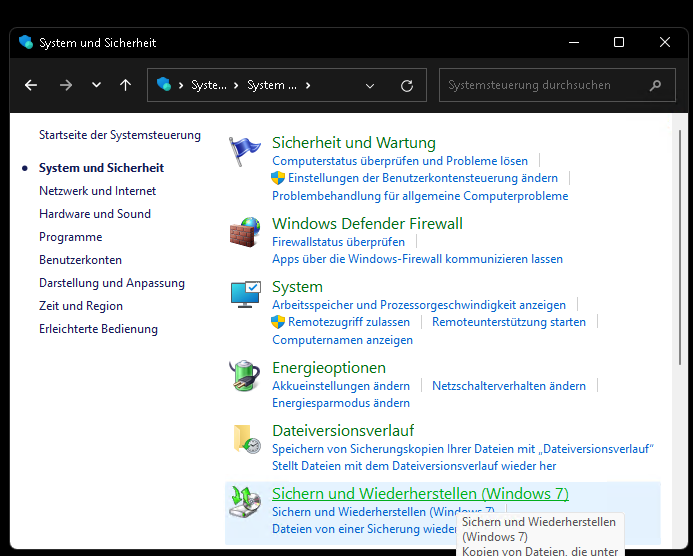Expand chevron after System ... breadcrumb

[x=308, y=85]
